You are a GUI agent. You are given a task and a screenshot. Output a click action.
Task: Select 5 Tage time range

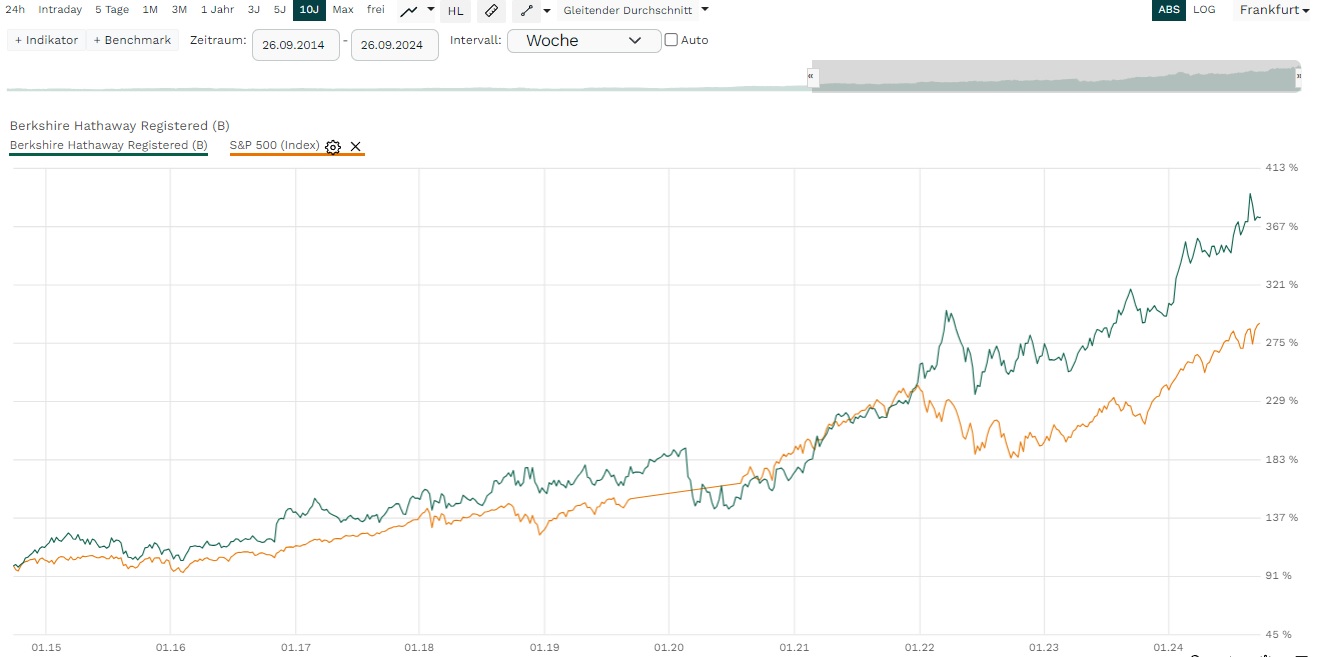pos(112,10)
